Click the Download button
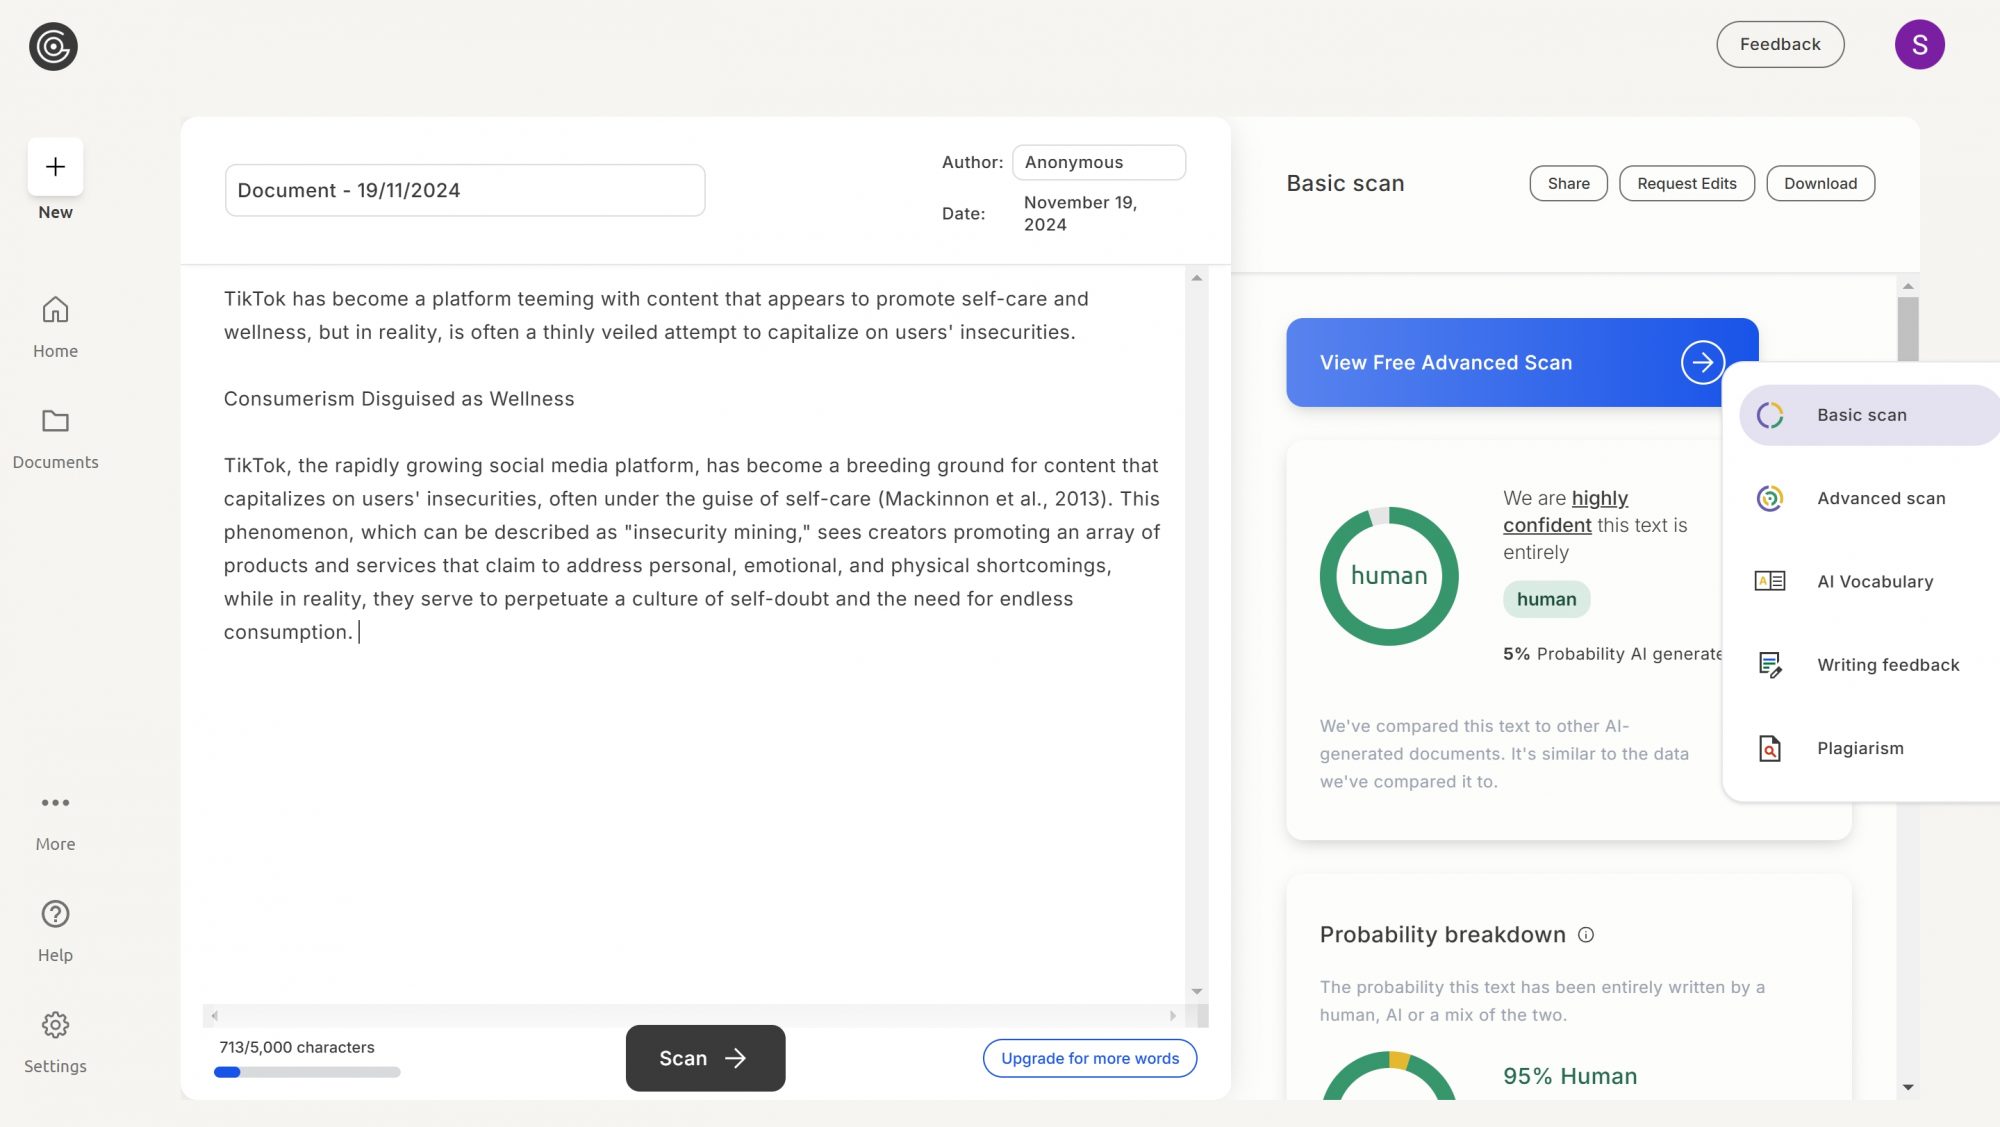This screenshot has width=2000, height=1127. pos(1820,183)
